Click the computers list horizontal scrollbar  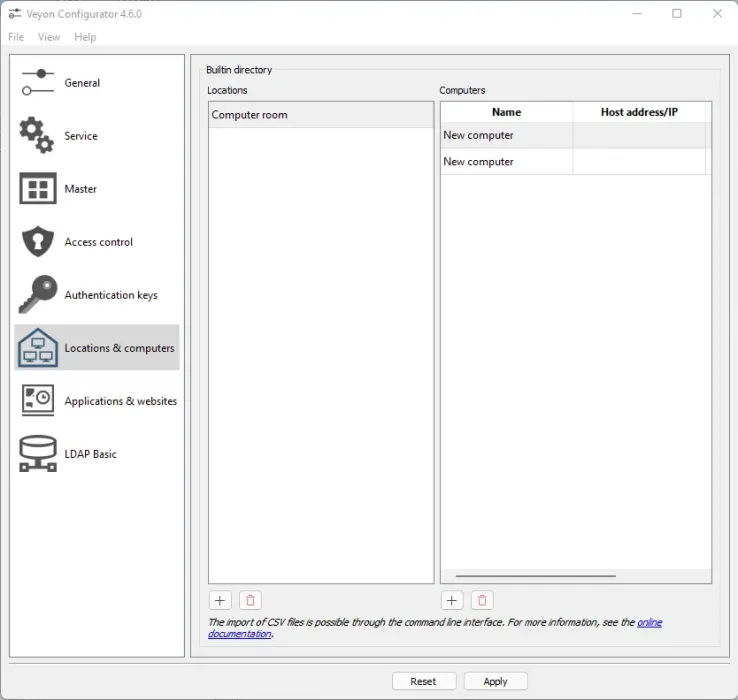pyautogui.click(x=535, y=576)
